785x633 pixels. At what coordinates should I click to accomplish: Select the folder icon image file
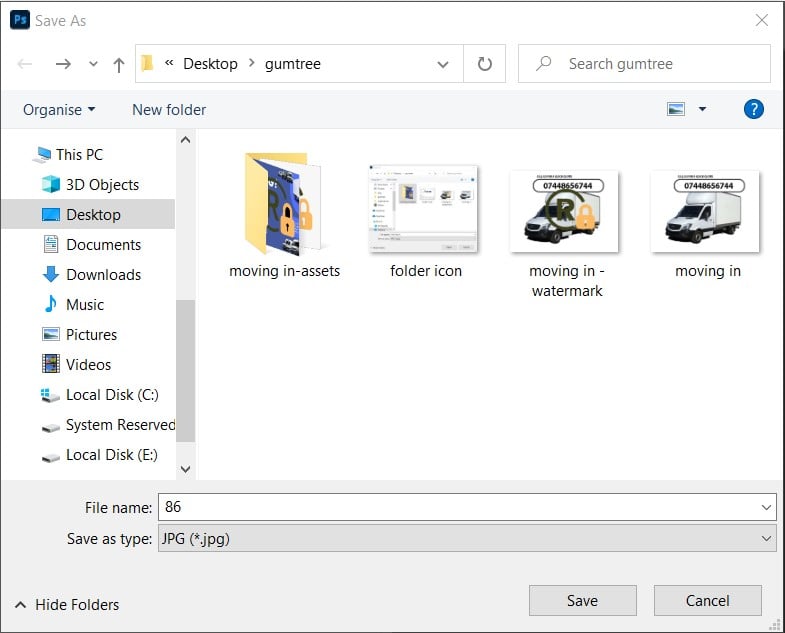[x=426, y=221]
